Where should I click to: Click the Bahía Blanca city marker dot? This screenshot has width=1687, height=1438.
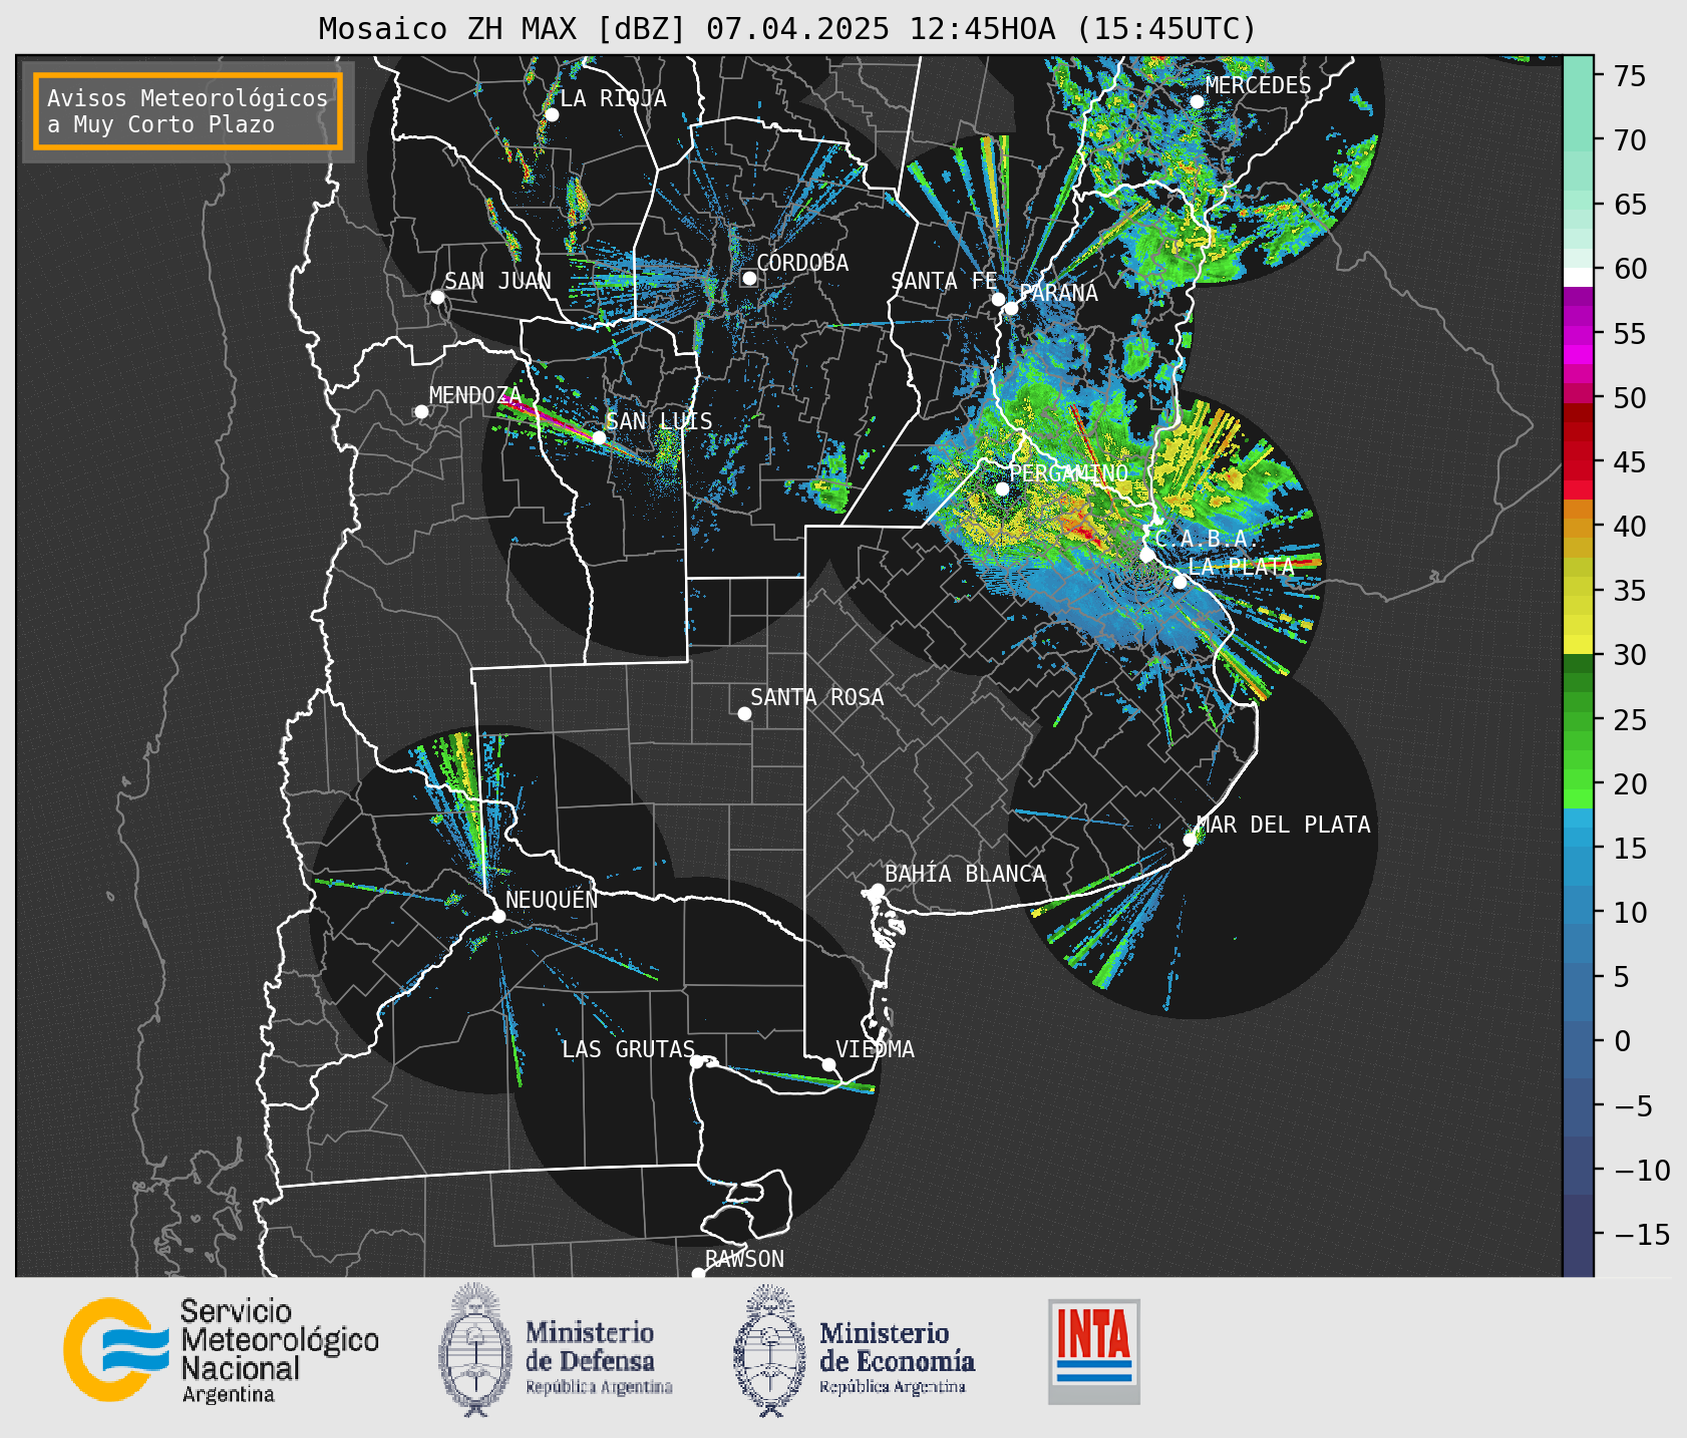point(877,890)
